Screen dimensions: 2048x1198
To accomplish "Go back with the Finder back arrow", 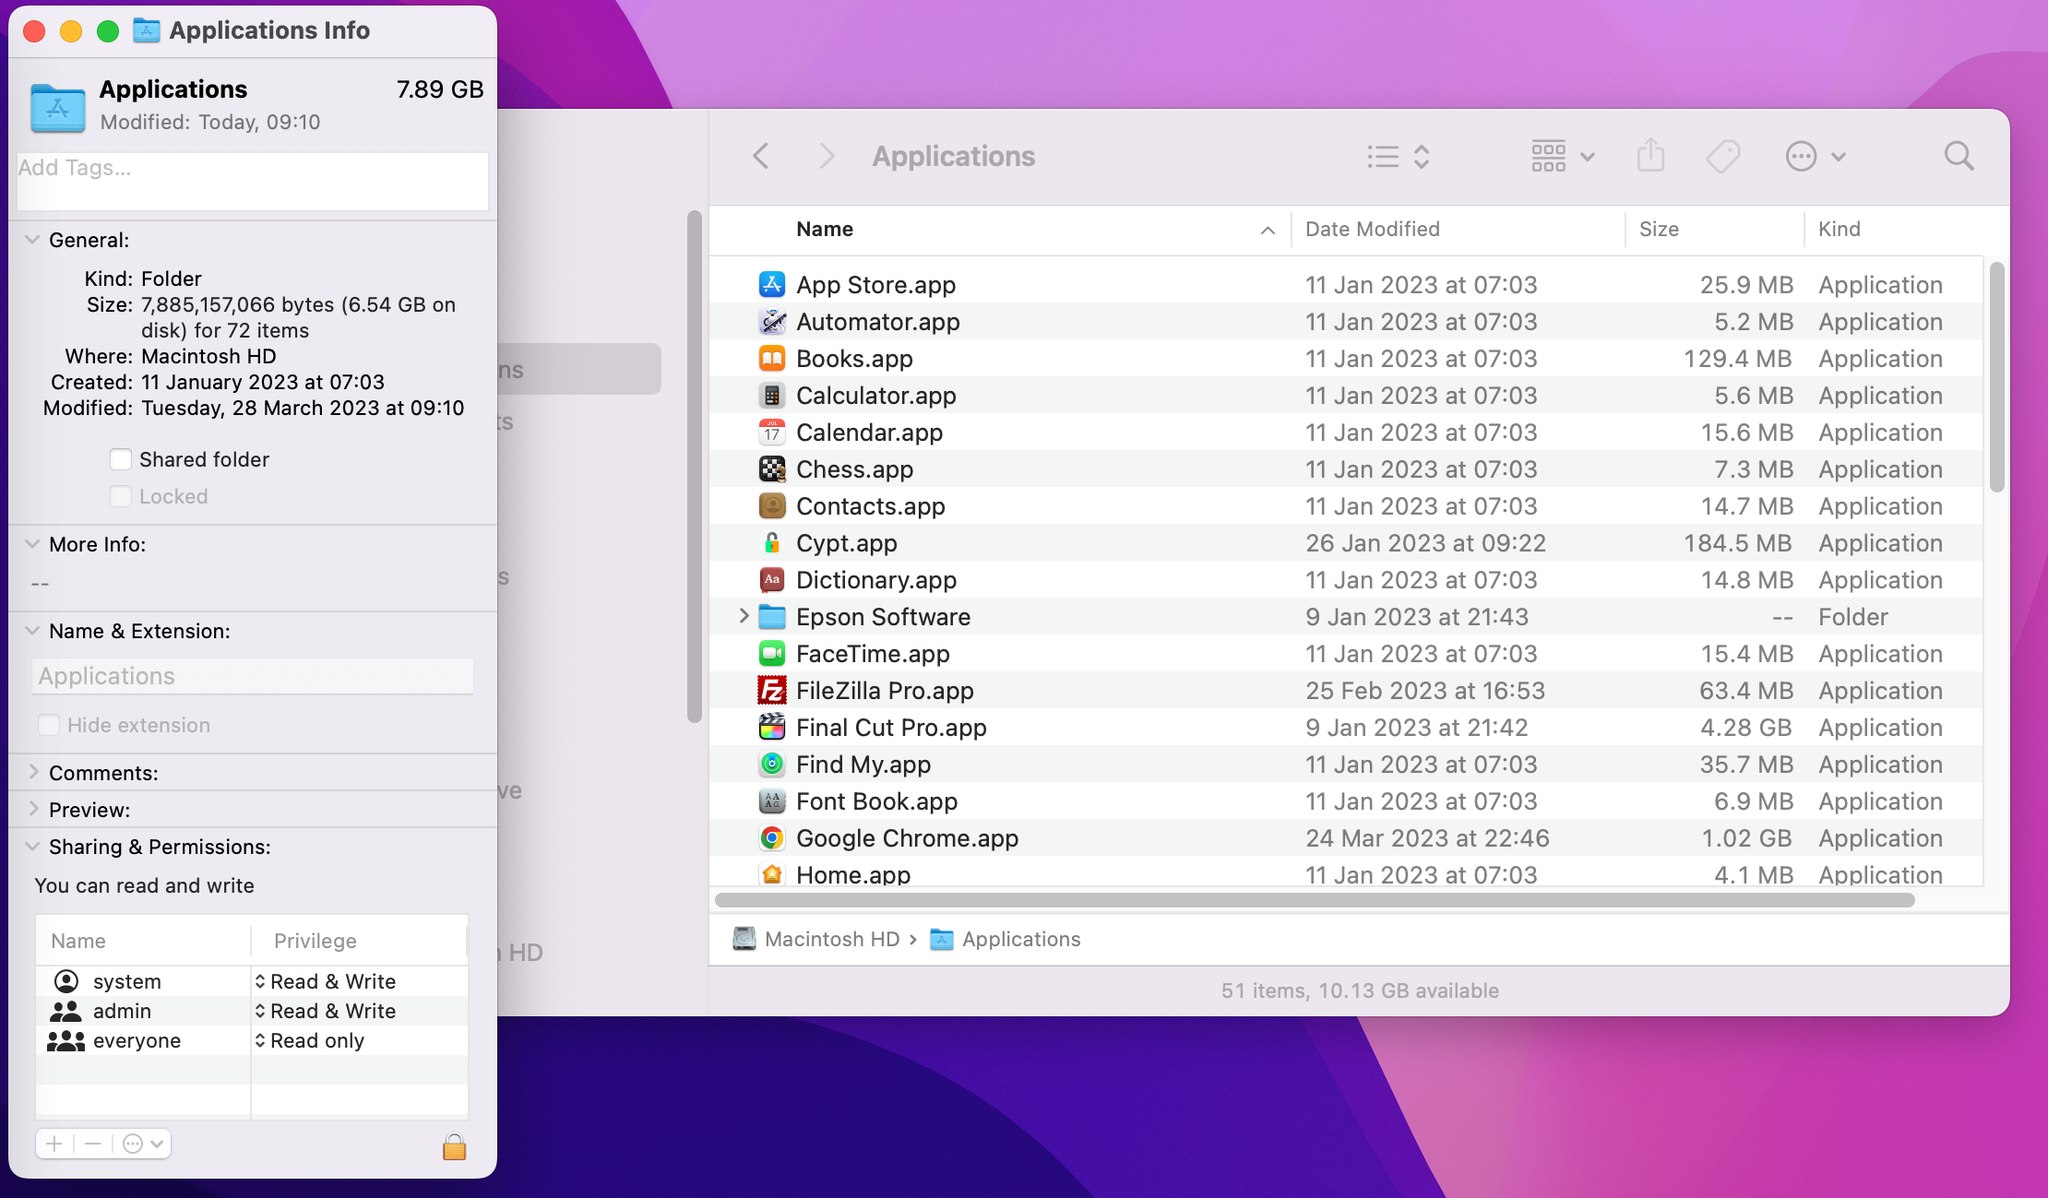I will coord(761,156).
